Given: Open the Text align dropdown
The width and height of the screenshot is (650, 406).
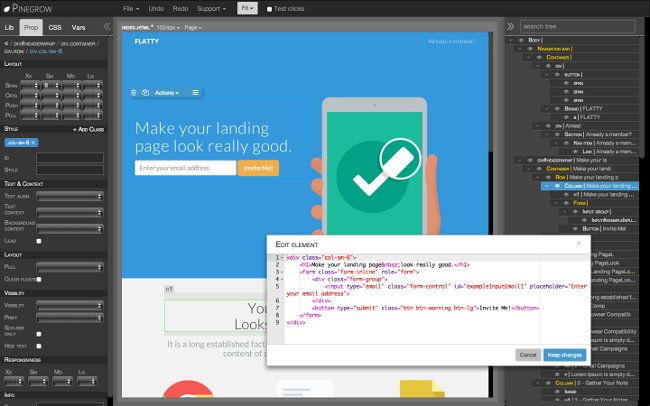Looking at the screenshot, I should click(x=70, y=197).
